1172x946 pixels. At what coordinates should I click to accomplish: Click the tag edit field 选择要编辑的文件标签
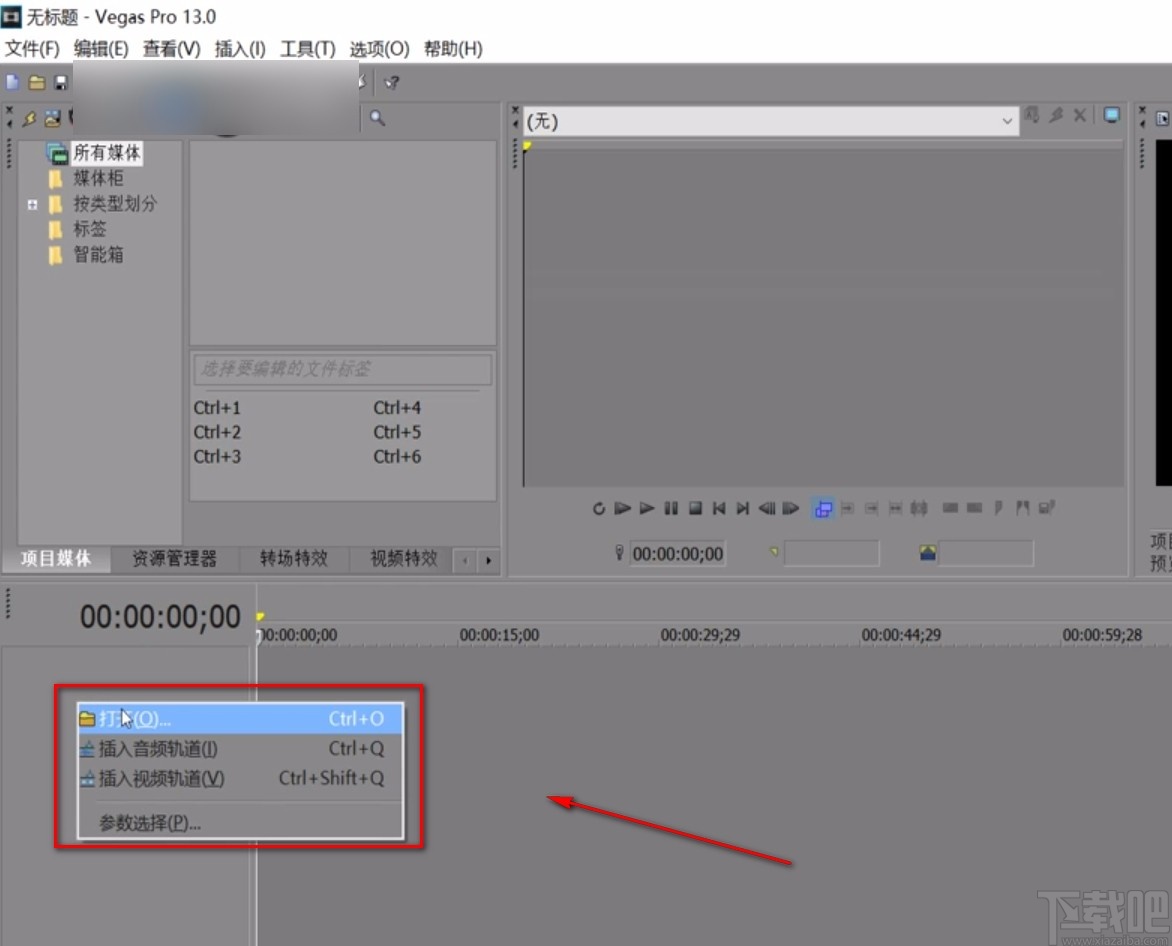point(342,369)
